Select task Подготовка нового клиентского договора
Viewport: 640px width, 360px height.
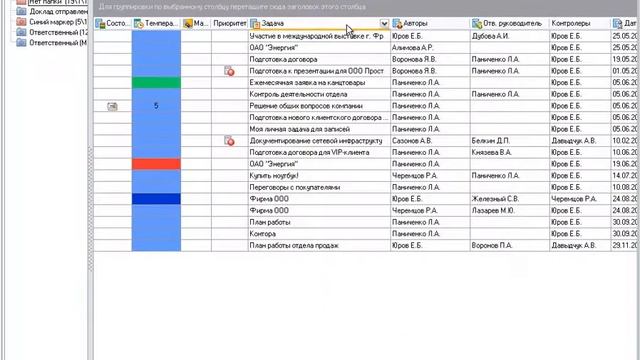(318, 118)
